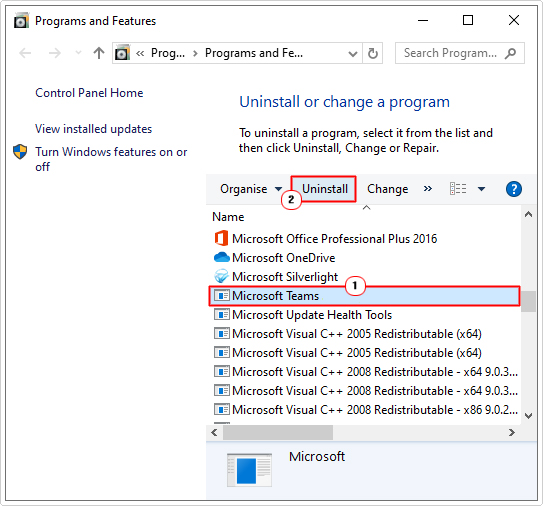Click the Prog... breadcrumb segment
Screen dimensions: 543x506
[x=168, y=53]
